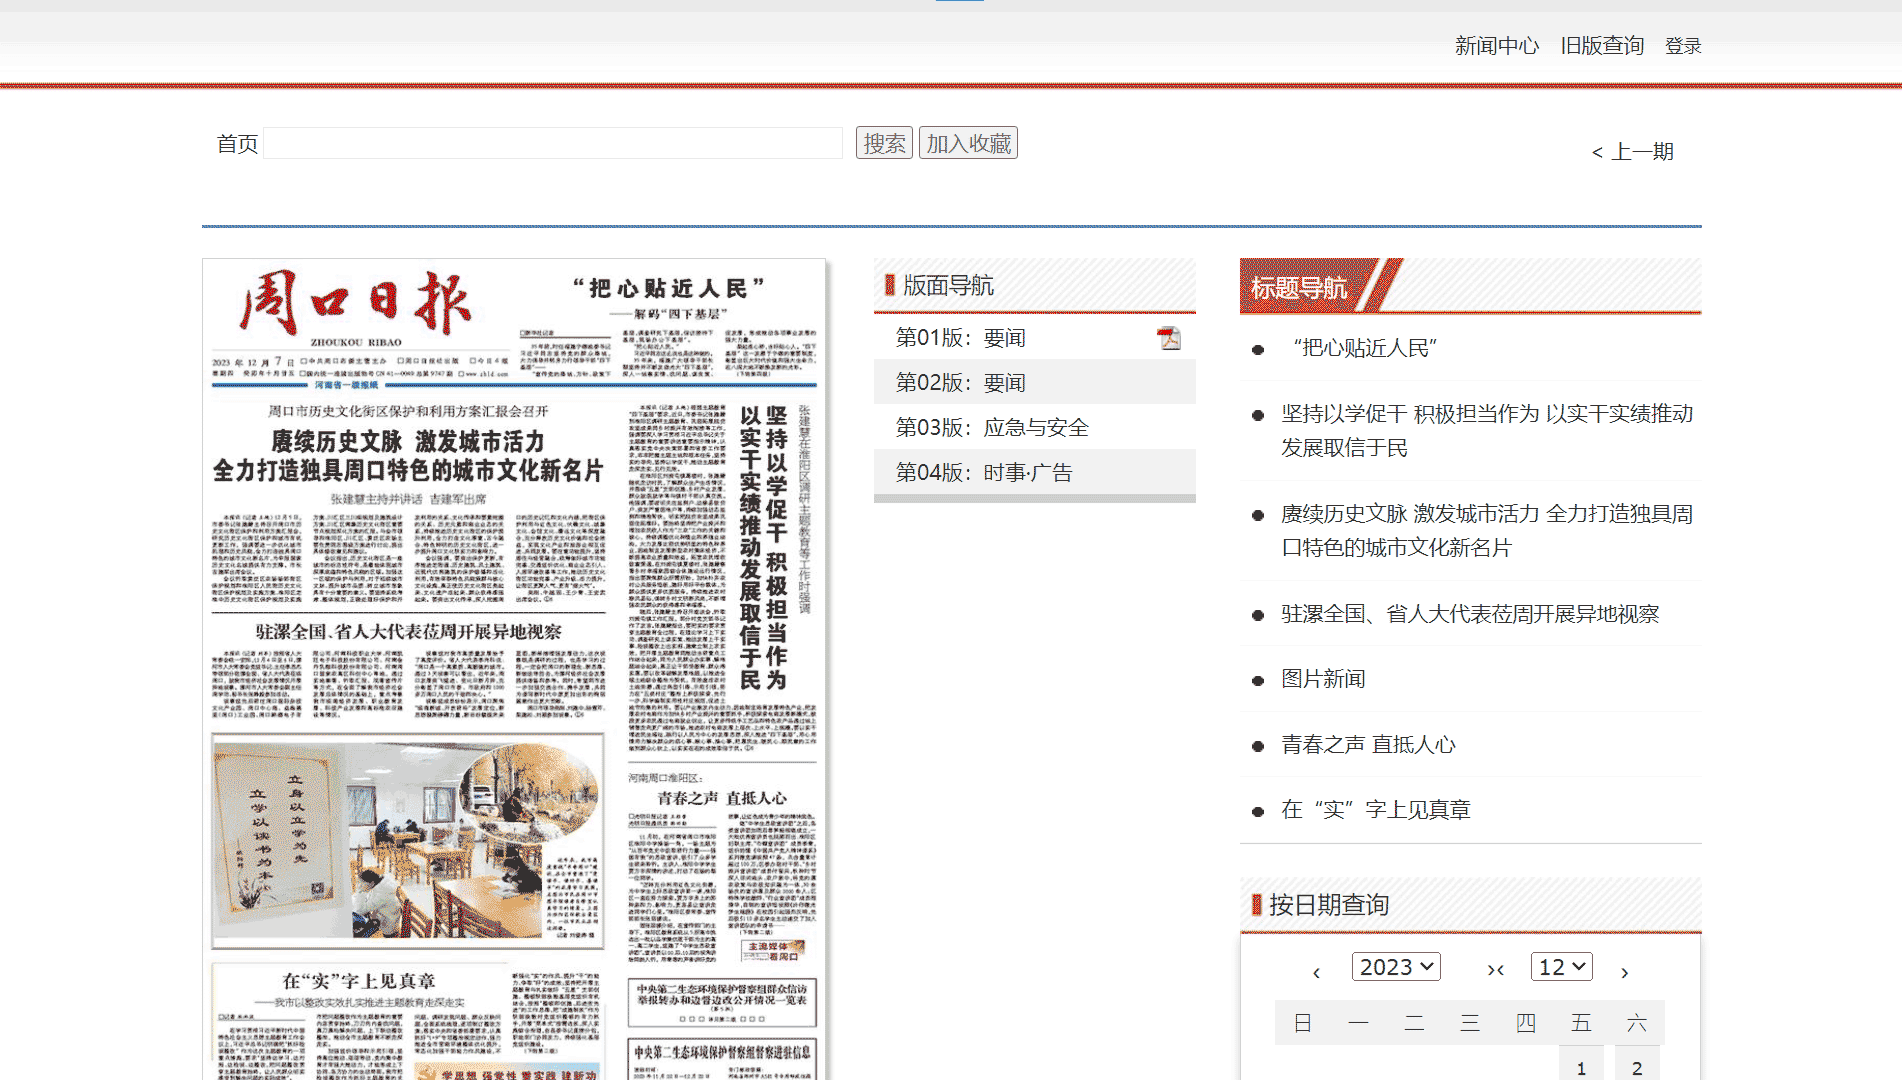Open the 2023 year dropdown

(1396, 967)
